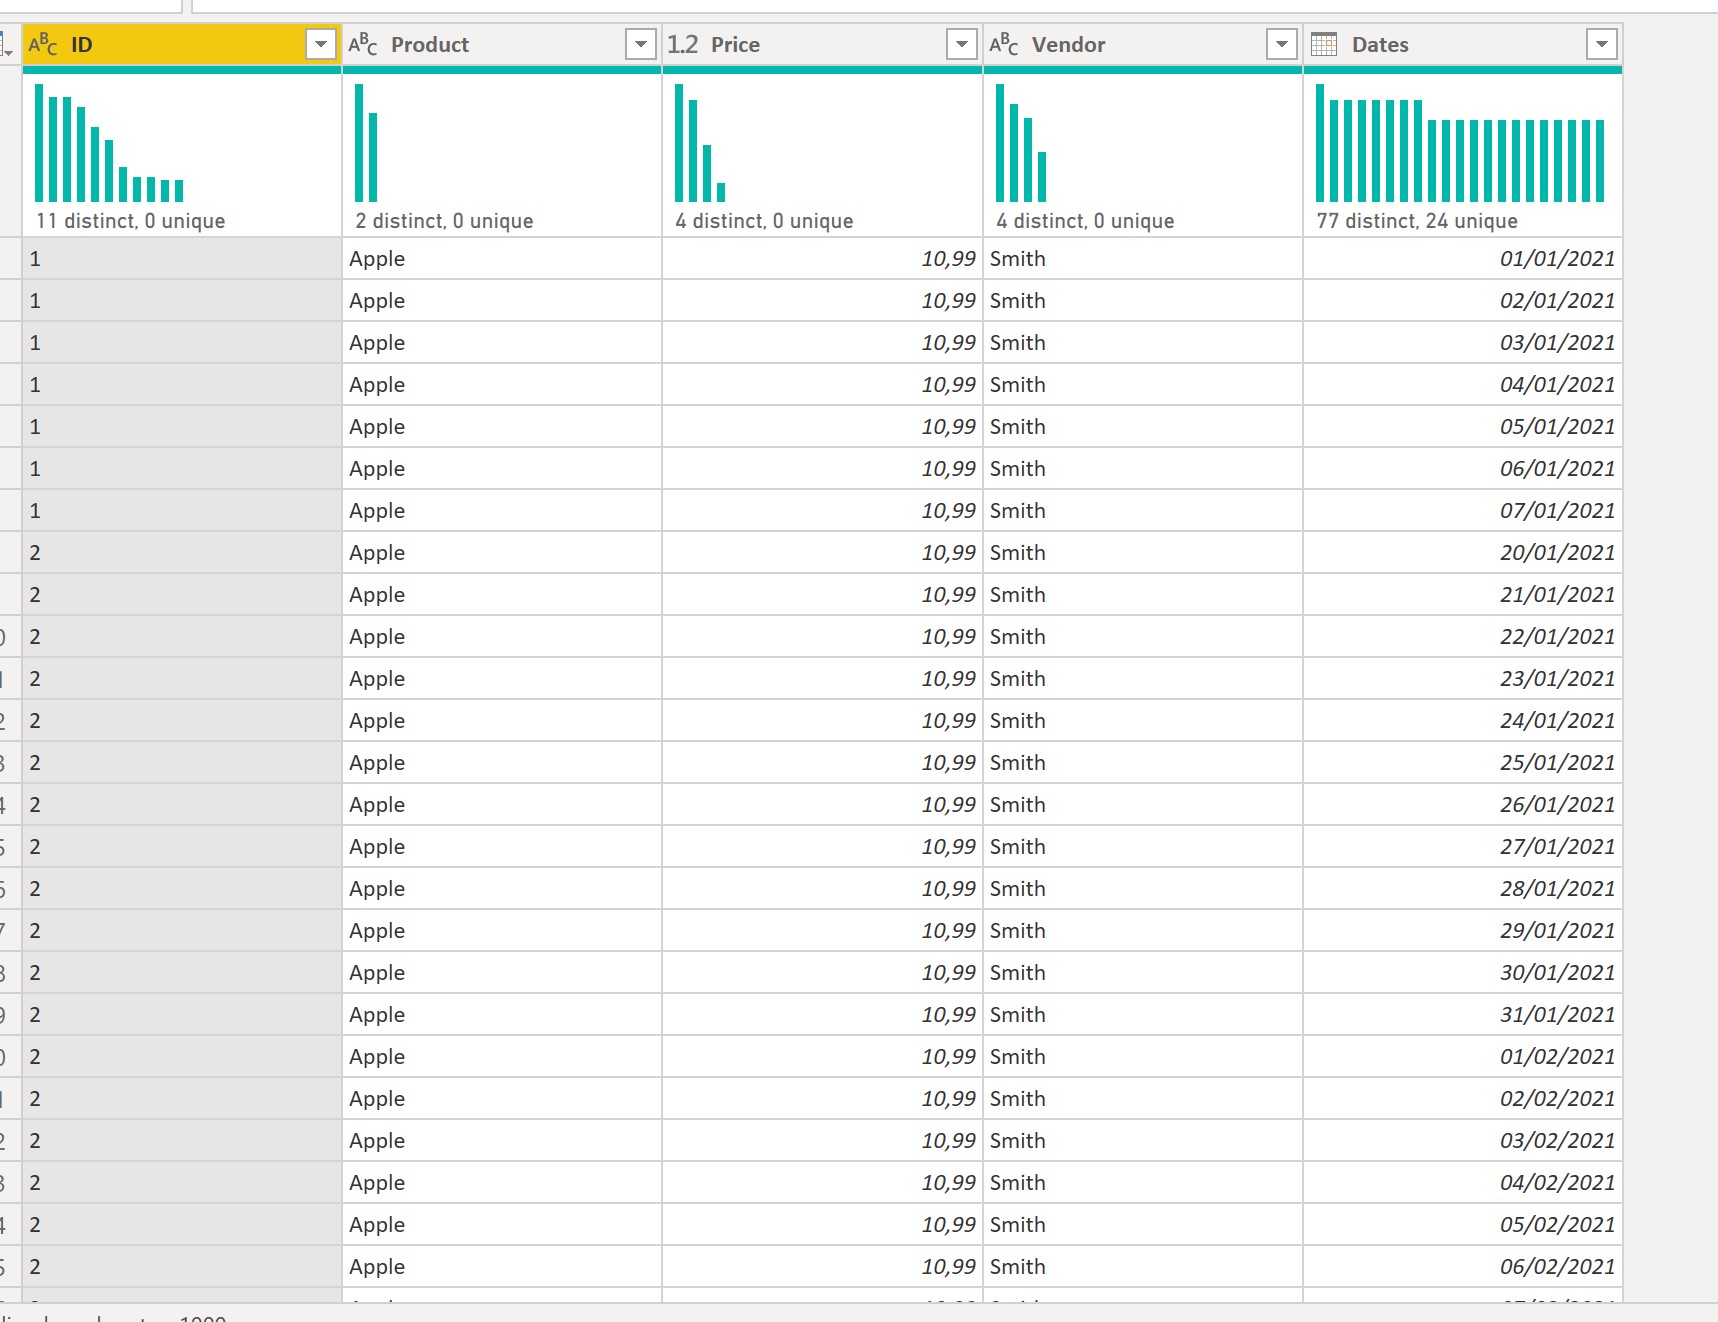Select the Apple cell in the 22/01/2021 row
The width and height of the screenshot is (1718, 1322).
tap(502, 637)
